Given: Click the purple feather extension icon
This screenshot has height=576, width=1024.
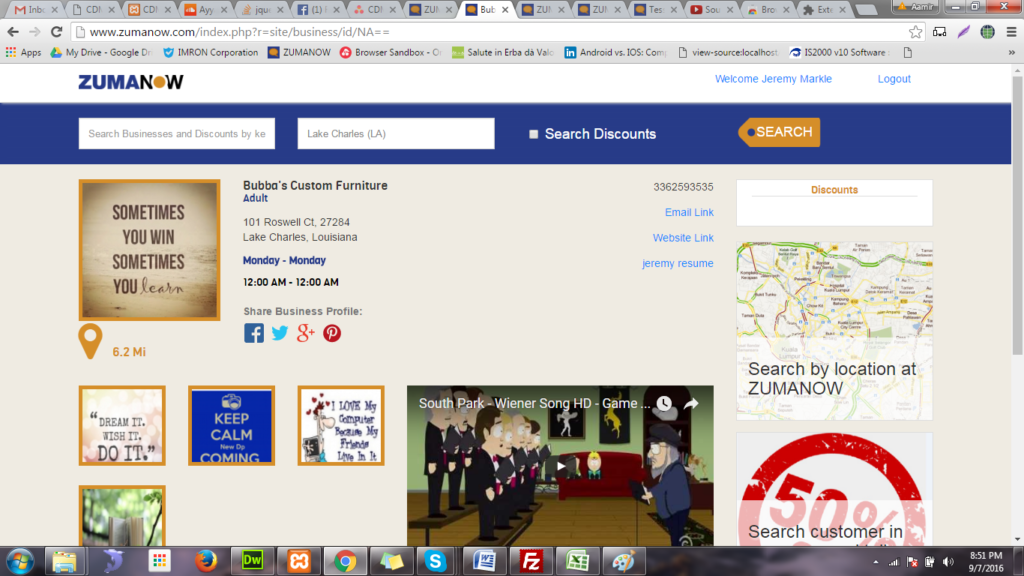Looking at the screenshot, I should 964,31.
